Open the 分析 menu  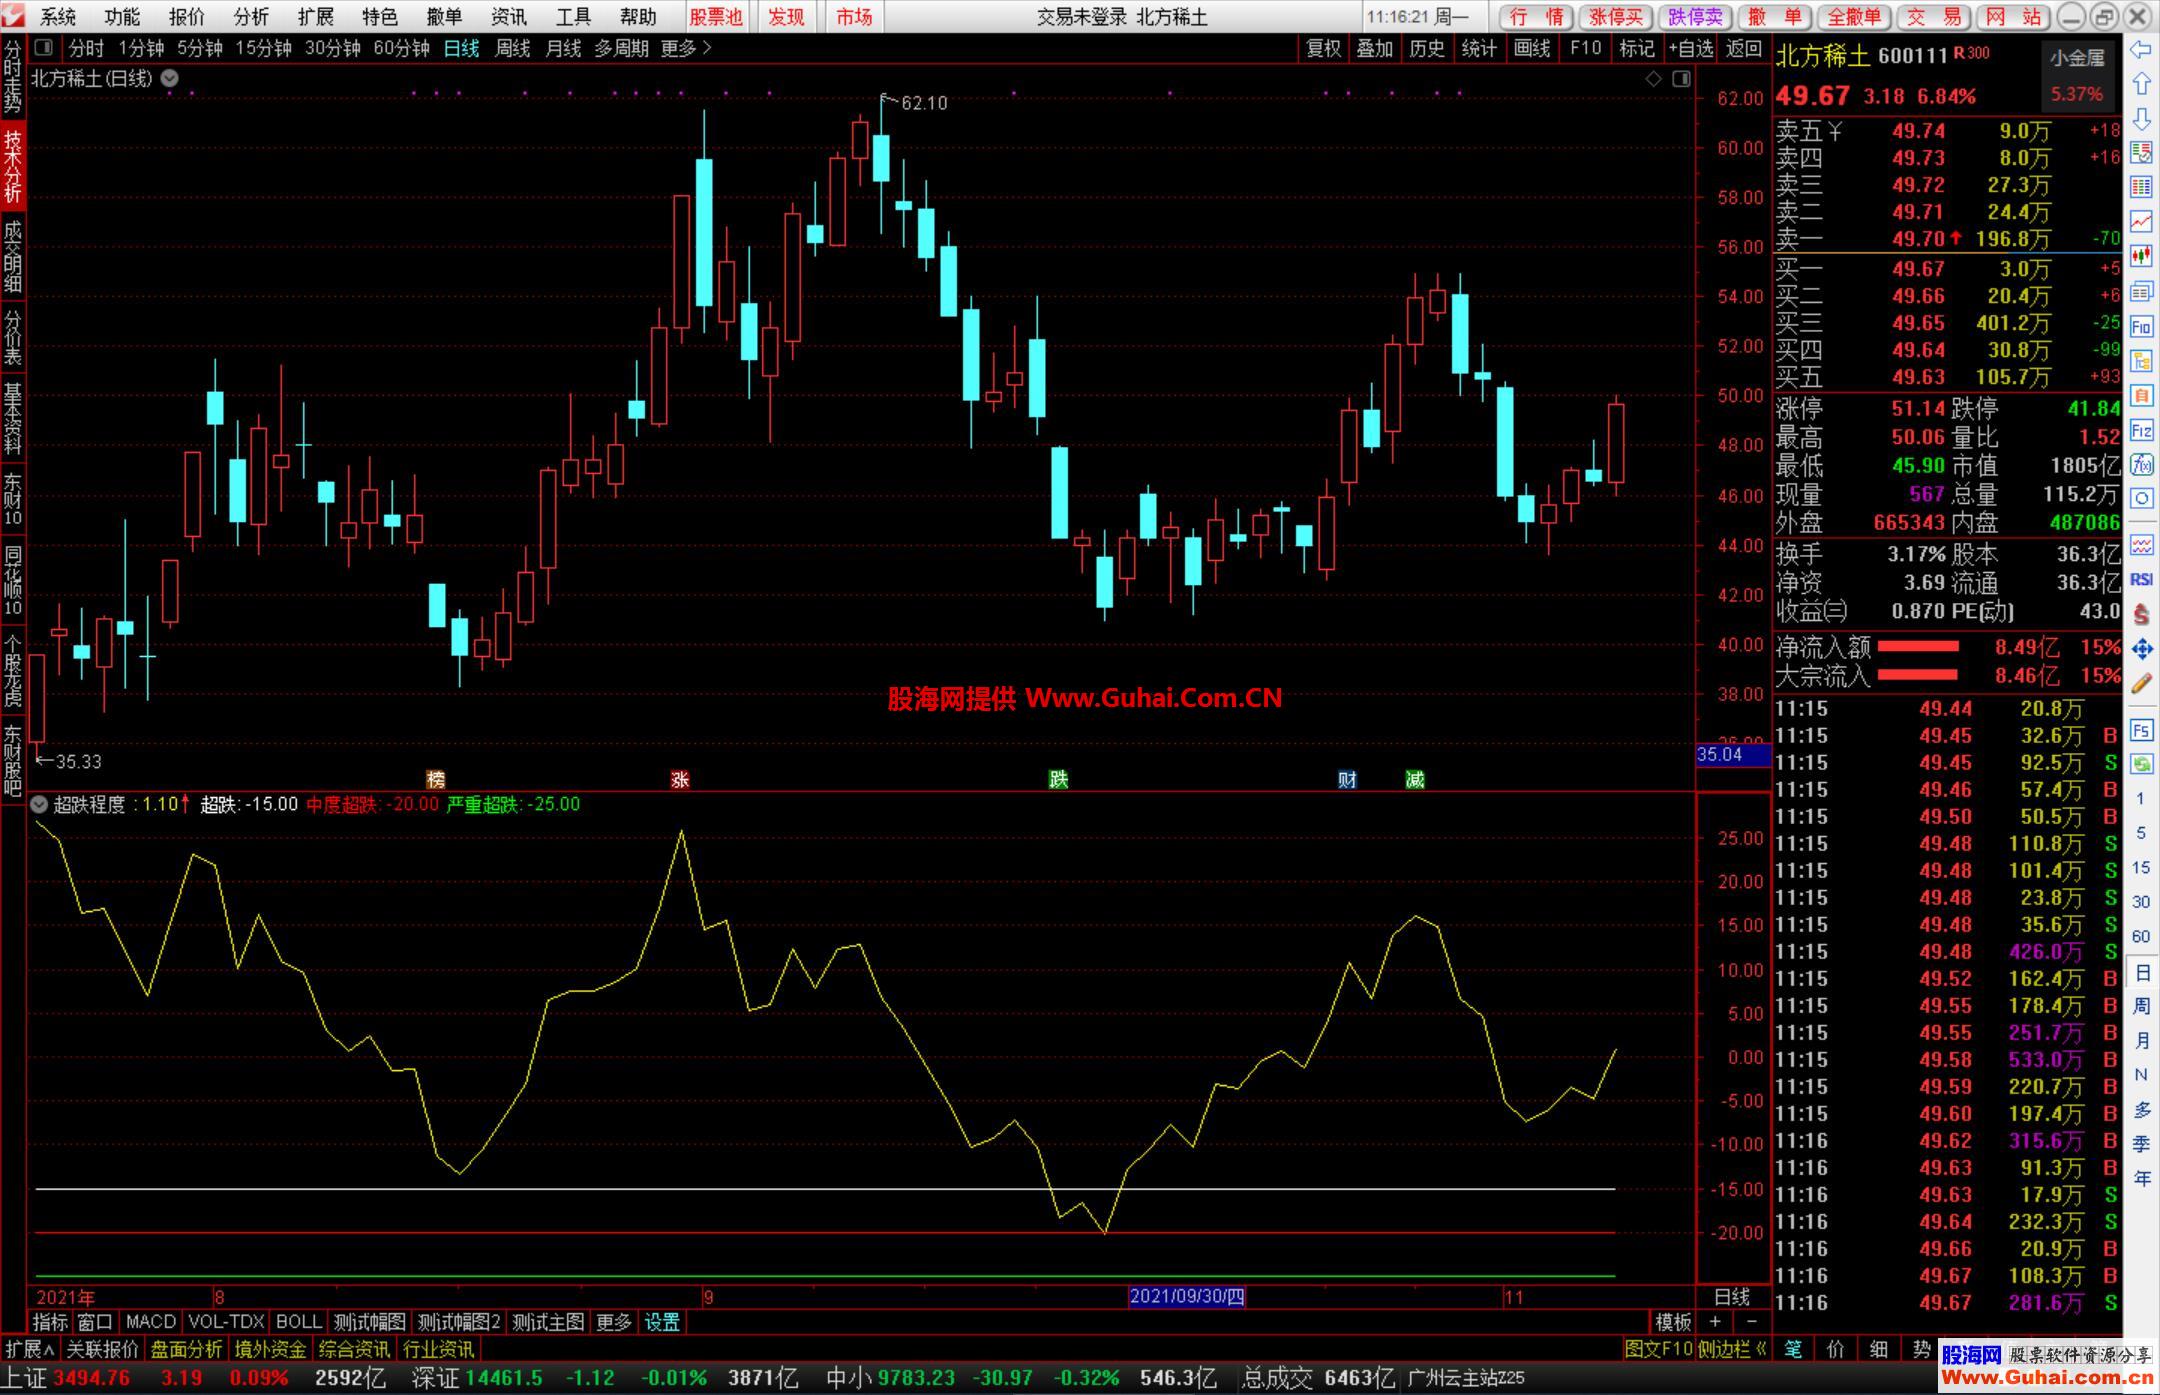click(x=251, y=17)
